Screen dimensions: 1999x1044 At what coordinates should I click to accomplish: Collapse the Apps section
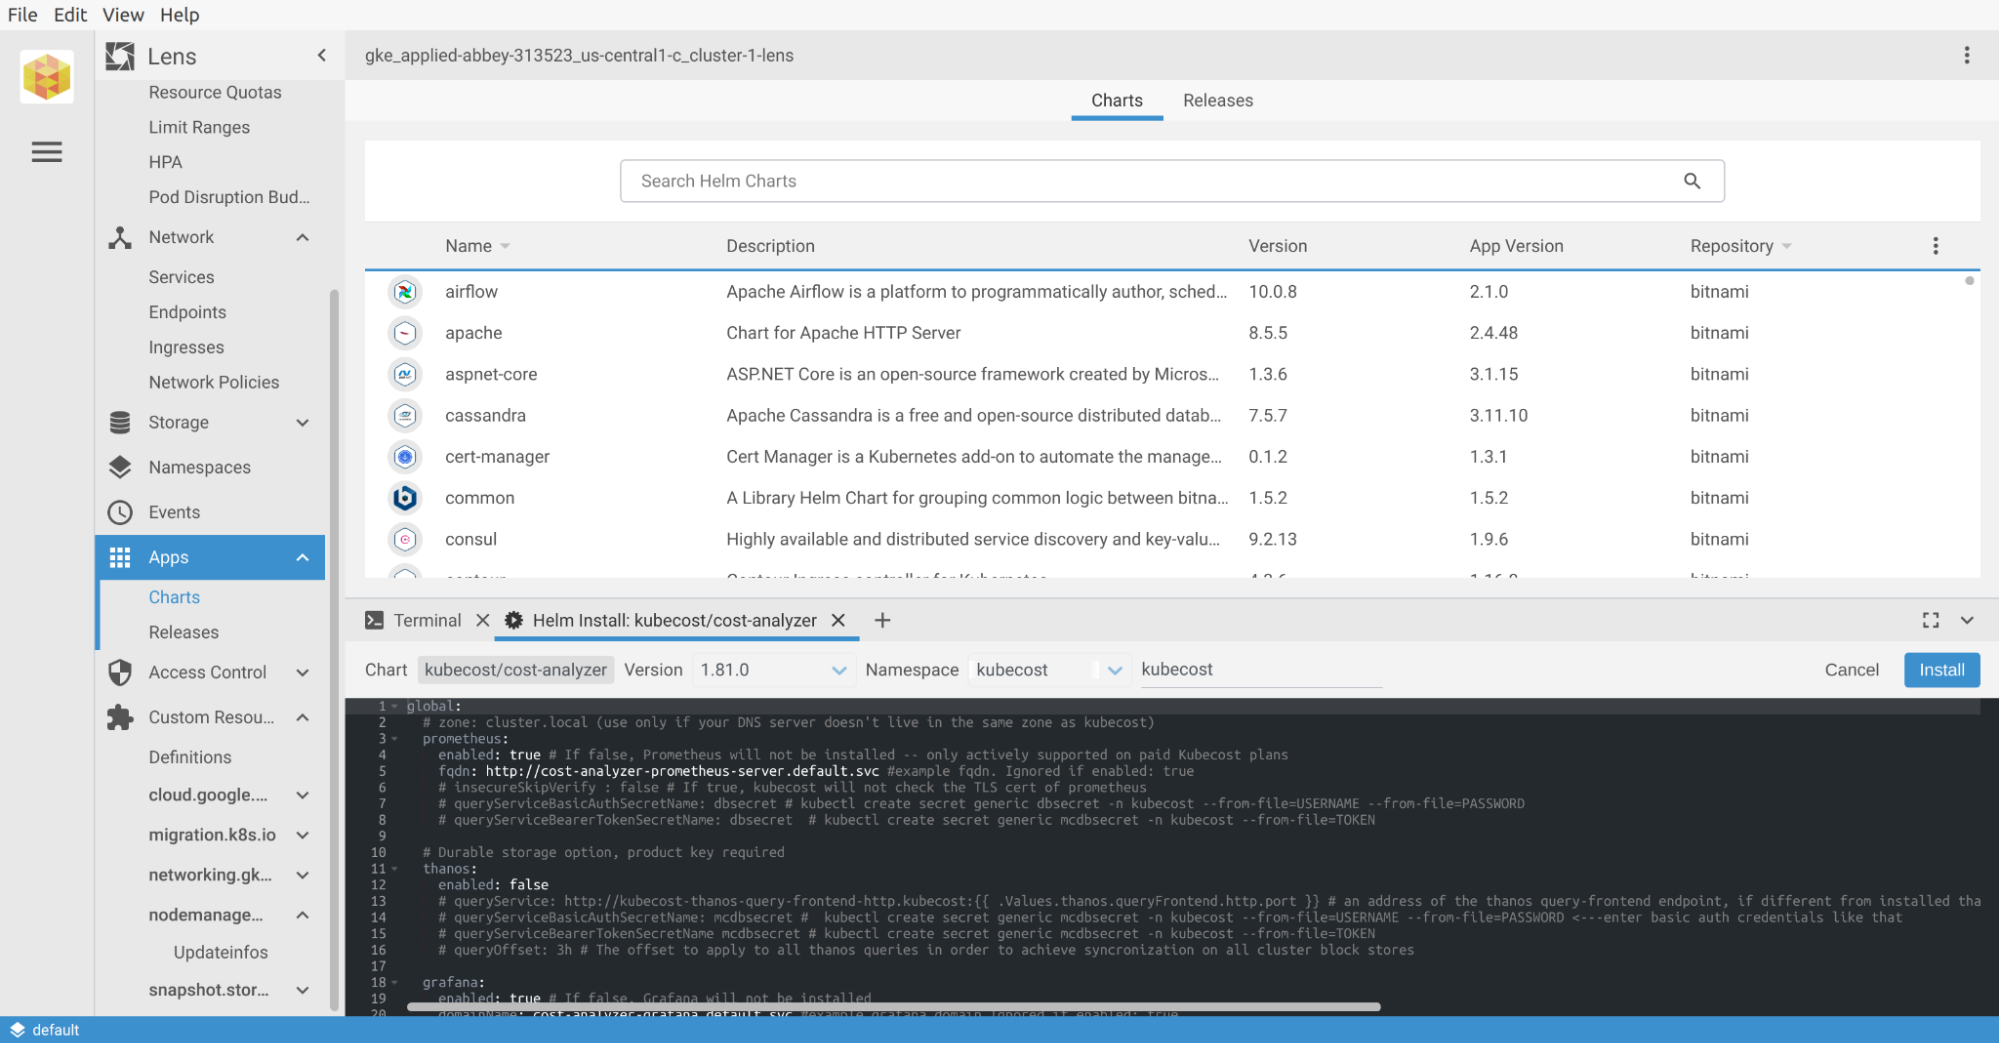coord(302,557)
